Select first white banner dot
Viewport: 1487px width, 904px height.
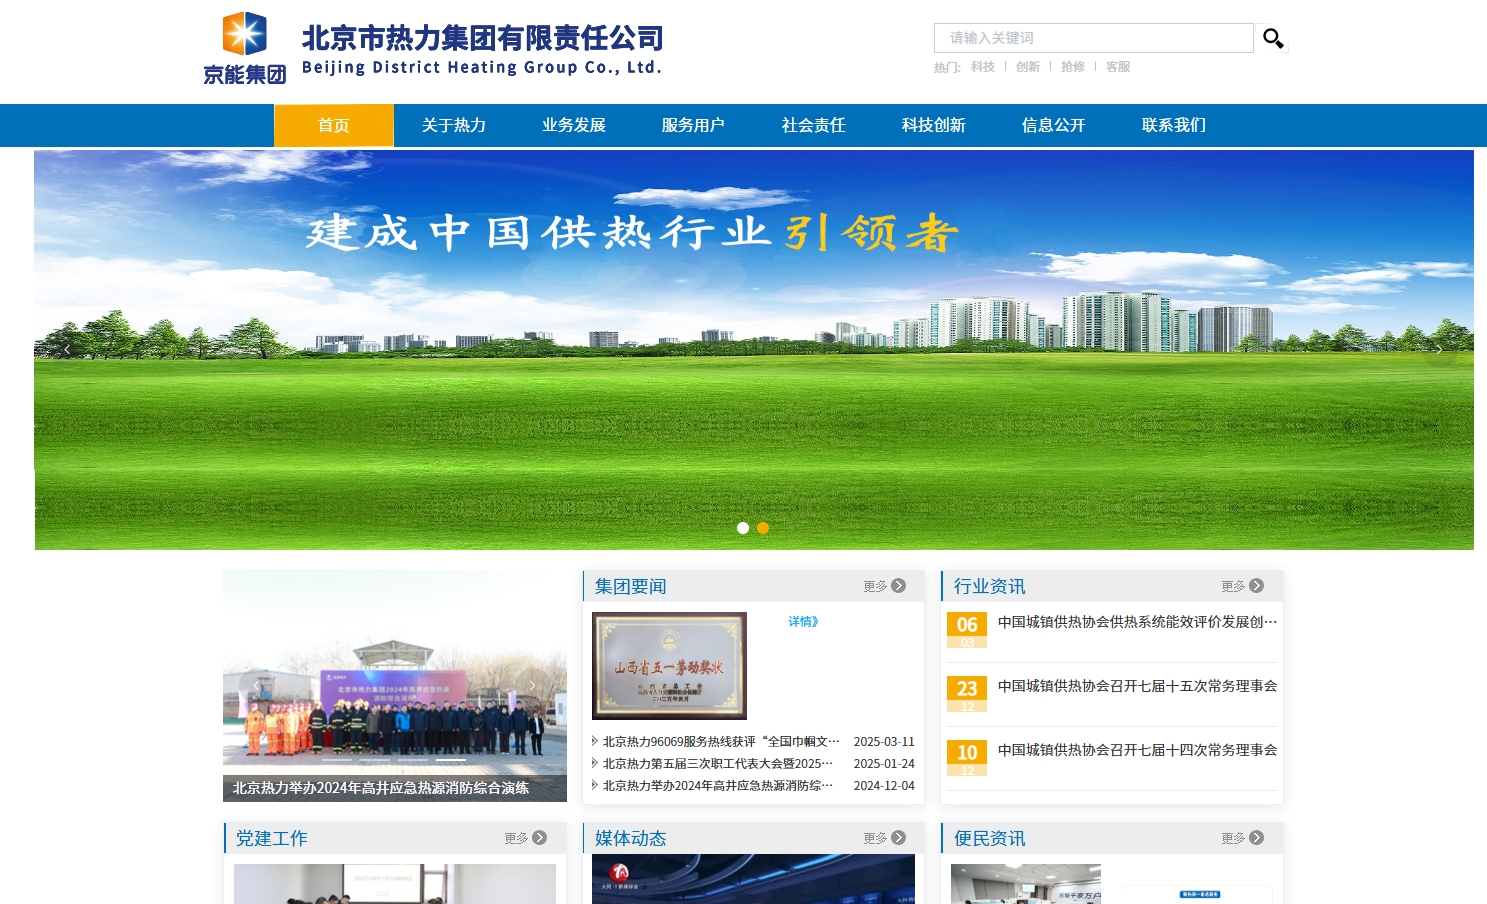[743, 528]
